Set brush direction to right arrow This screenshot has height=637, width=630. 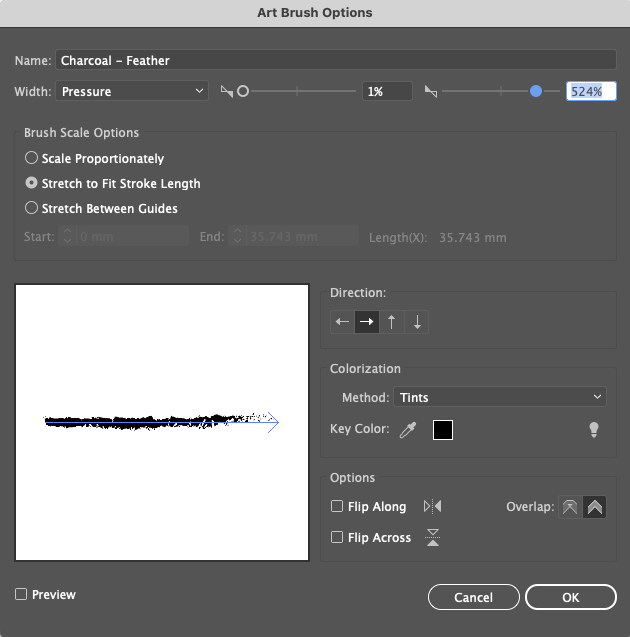click(x=367, y=322)
